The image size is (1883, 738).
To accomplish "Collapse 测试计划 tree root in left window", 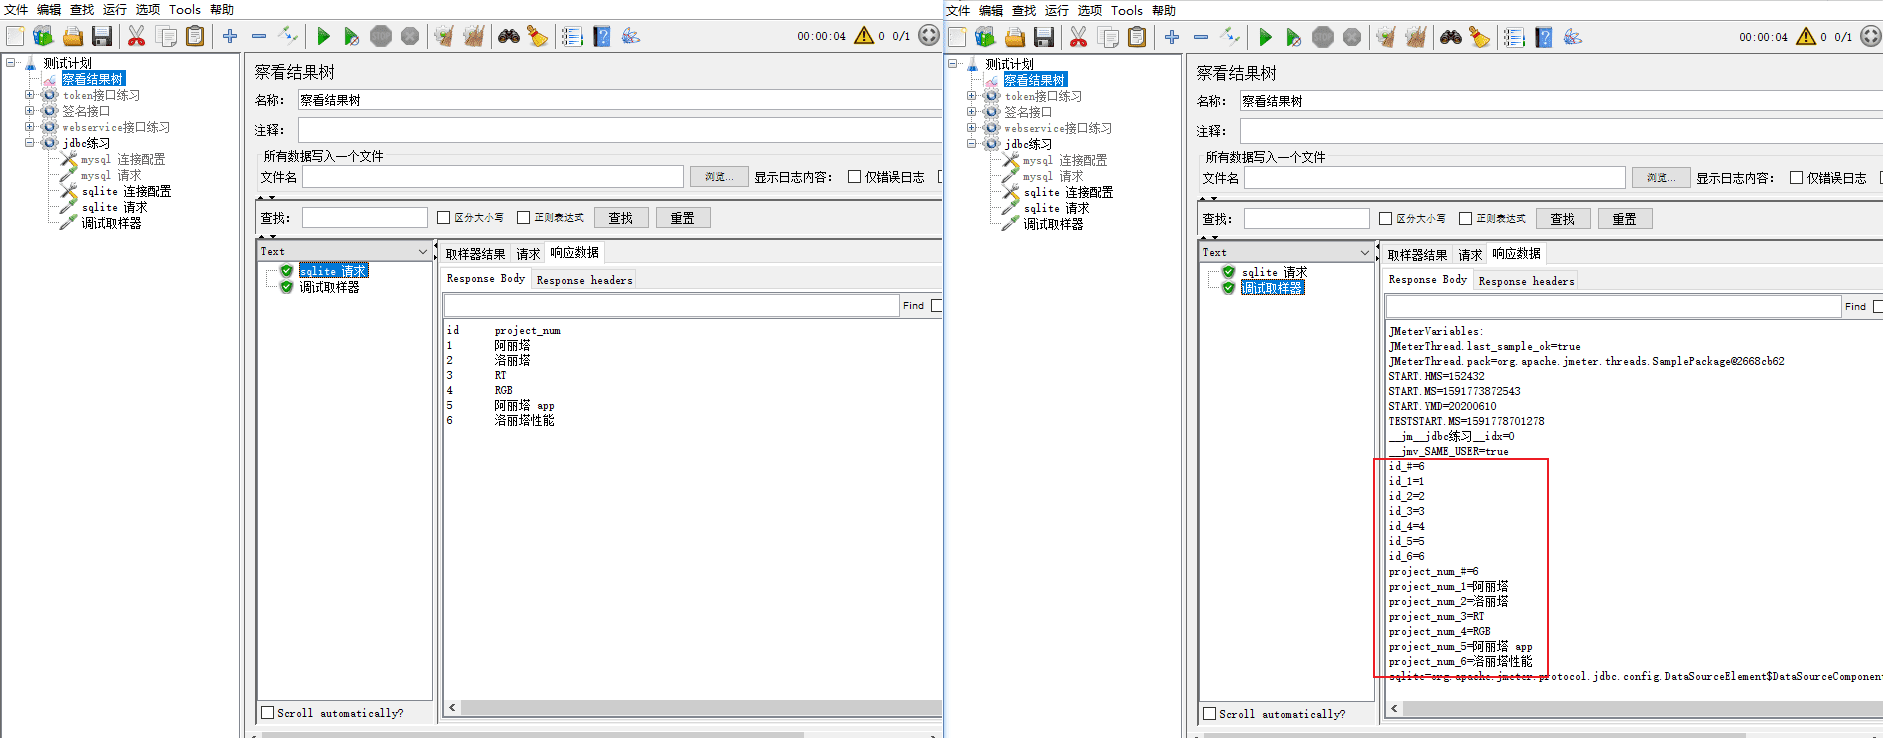I will pyautogui.click(x=11, y=62).
